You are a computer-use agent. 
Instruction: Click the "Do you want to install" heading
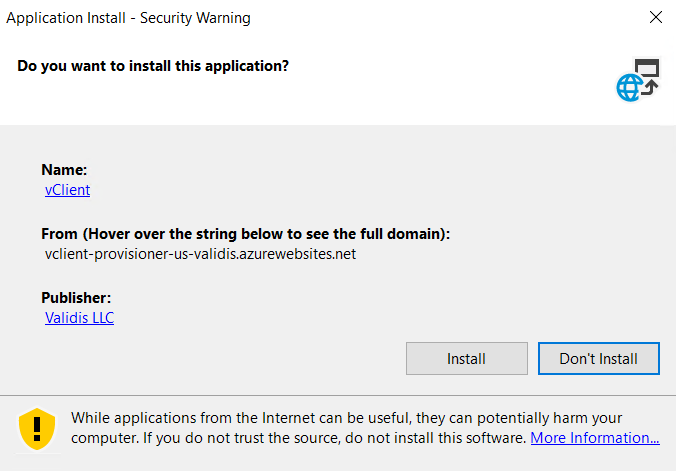tap(153, 66)
